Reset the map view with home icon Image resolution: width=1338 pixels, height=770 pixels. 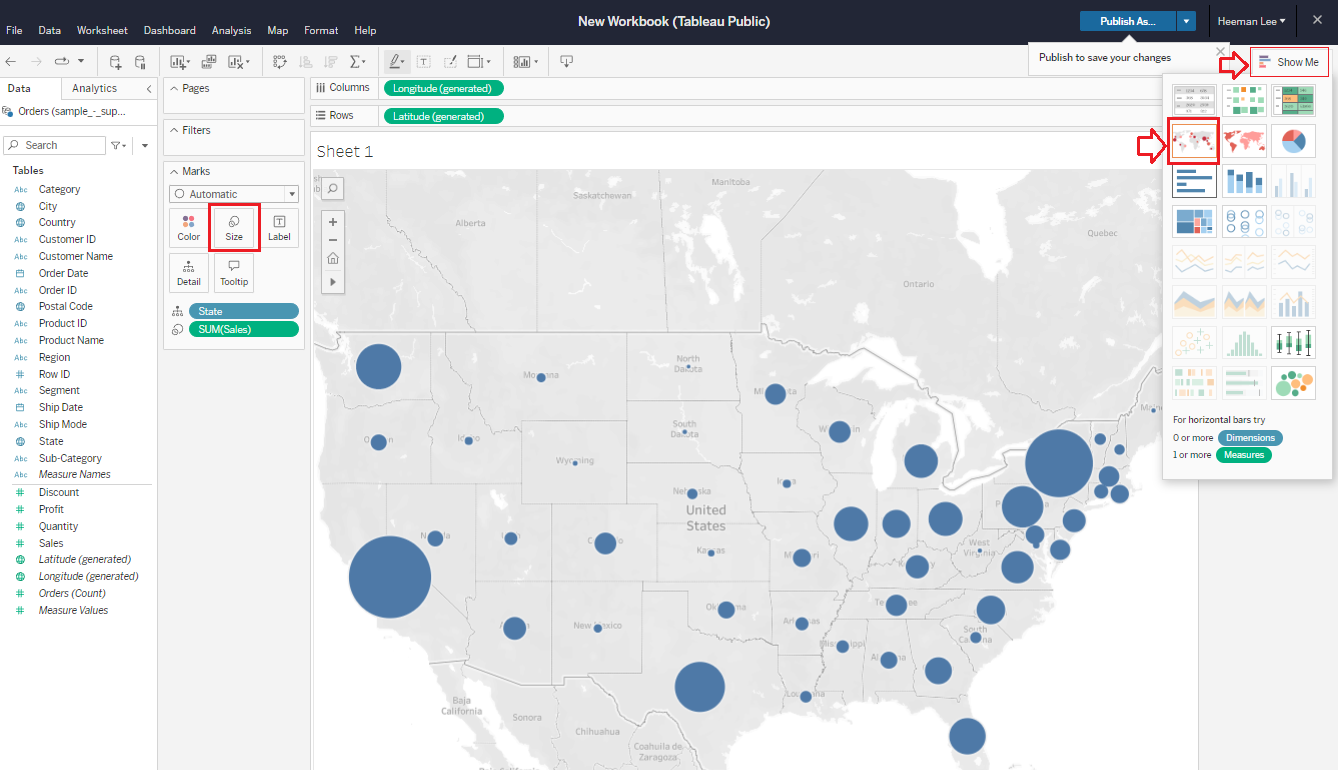tap(333, 258)
